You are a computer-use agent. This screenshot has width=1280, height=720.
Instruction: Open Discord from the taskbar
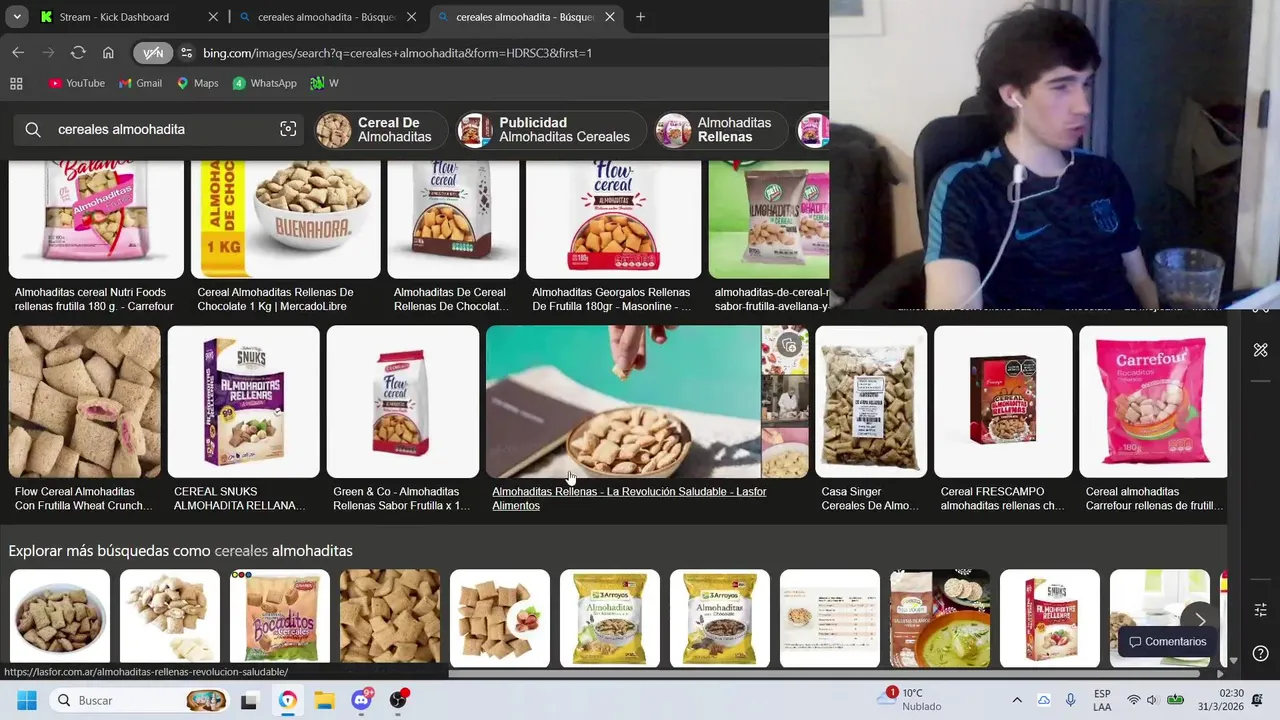[x=361, y=700]
